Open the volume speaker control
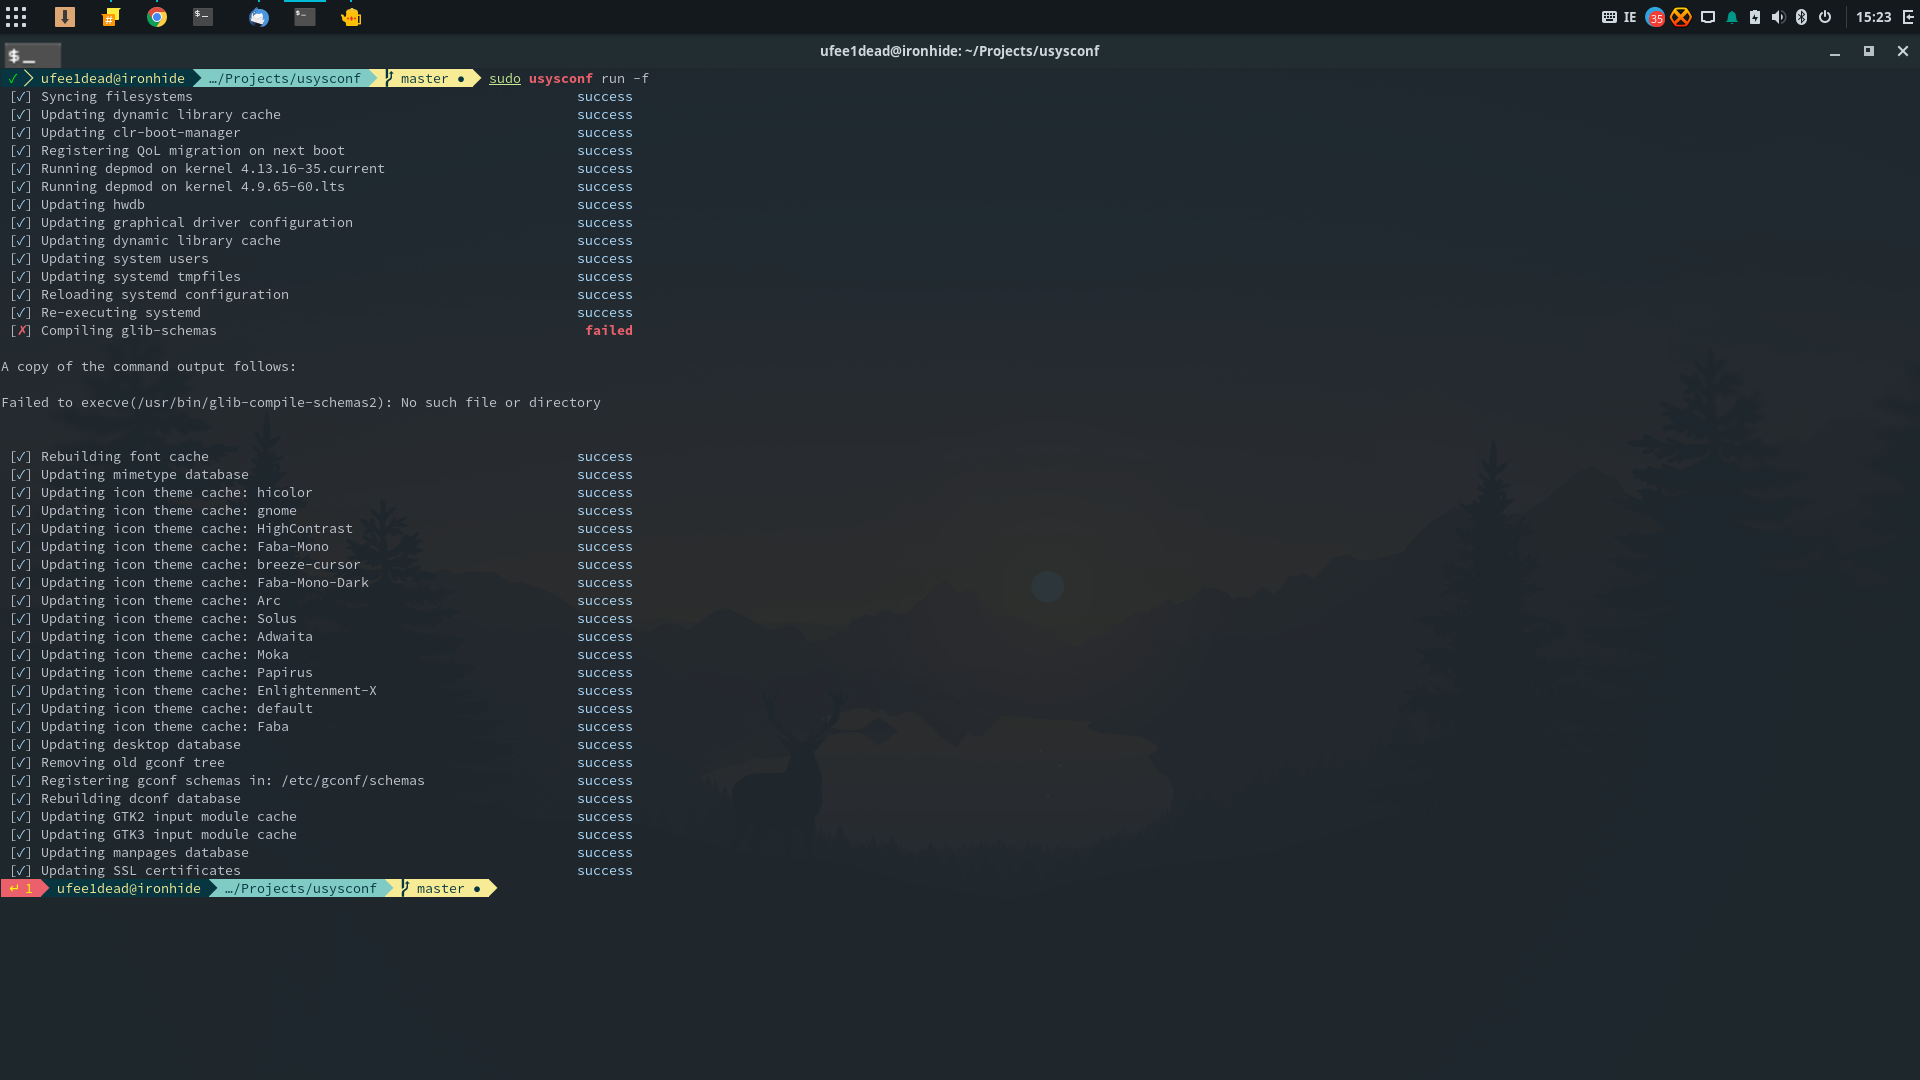 (1778, 17)
